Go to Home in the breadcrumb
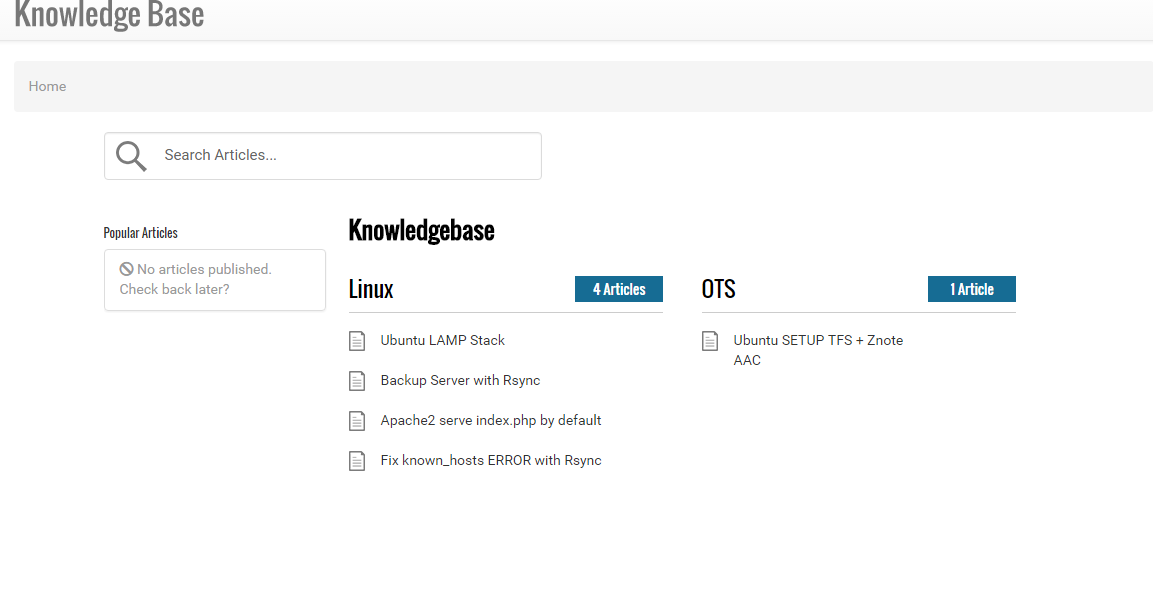The width and height of the screenshot is (1153, 610). 47,86
